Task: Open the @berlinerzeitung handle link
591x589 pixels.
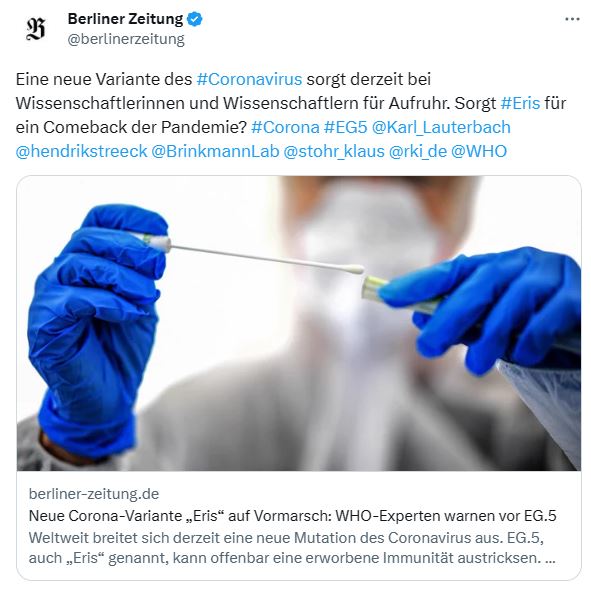Action: point(126,39)
